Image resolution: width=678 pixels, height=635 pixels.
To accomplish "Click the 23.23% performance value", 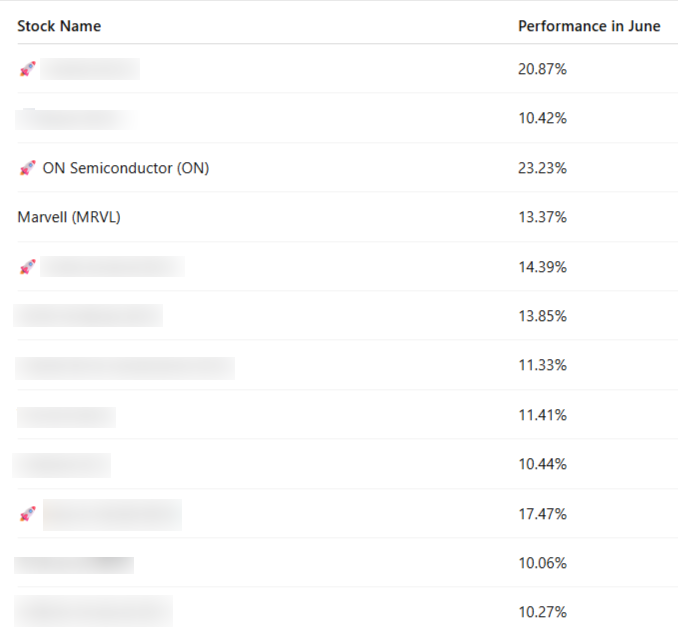I will pyautogui.click(x=542, y=168).
